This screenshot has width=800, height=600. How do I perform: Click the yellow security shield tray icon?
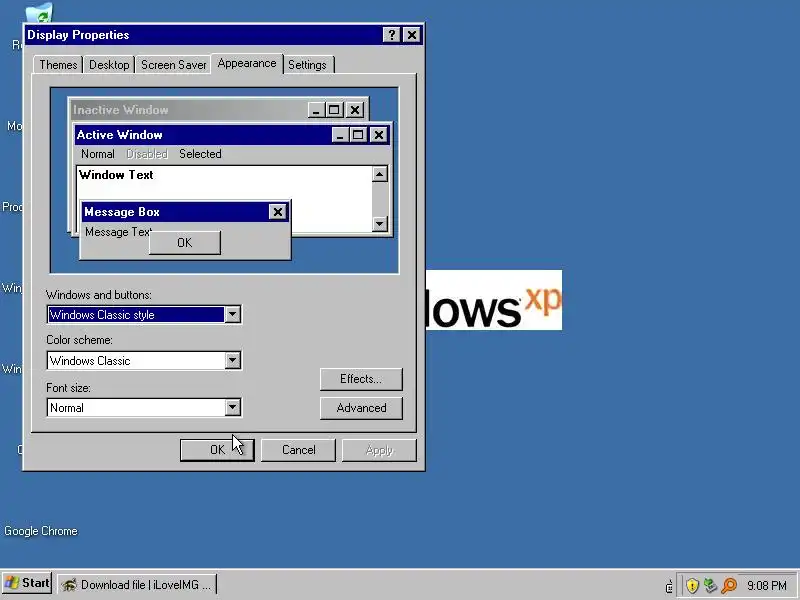click(692, 585)
